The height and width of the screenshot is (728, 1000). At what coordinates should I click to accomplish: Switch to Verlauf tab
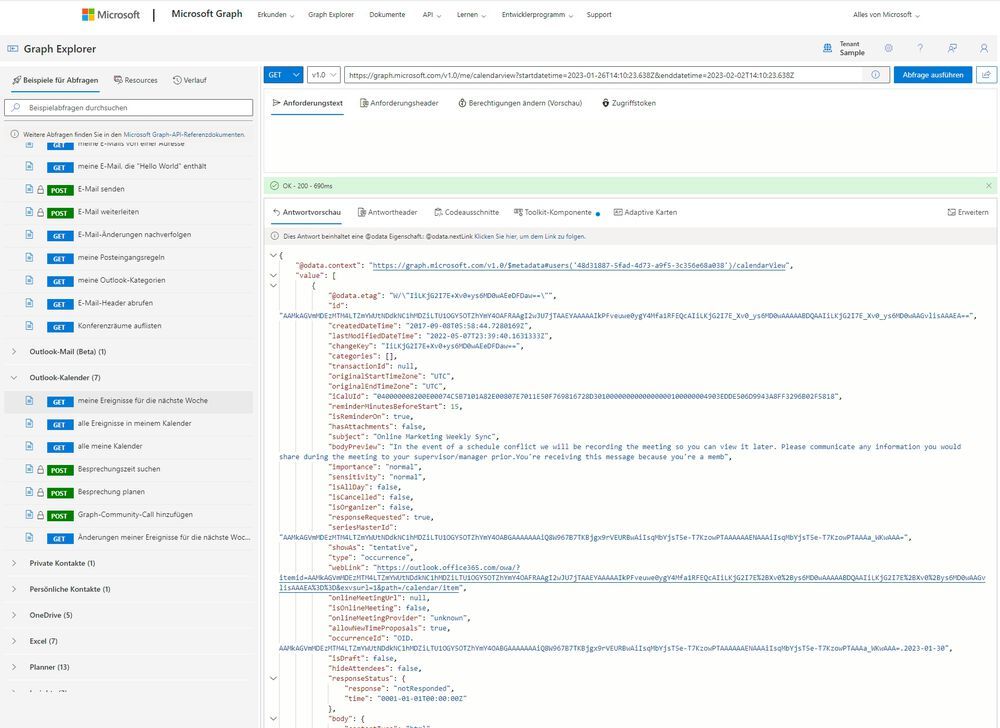[189, 80]
